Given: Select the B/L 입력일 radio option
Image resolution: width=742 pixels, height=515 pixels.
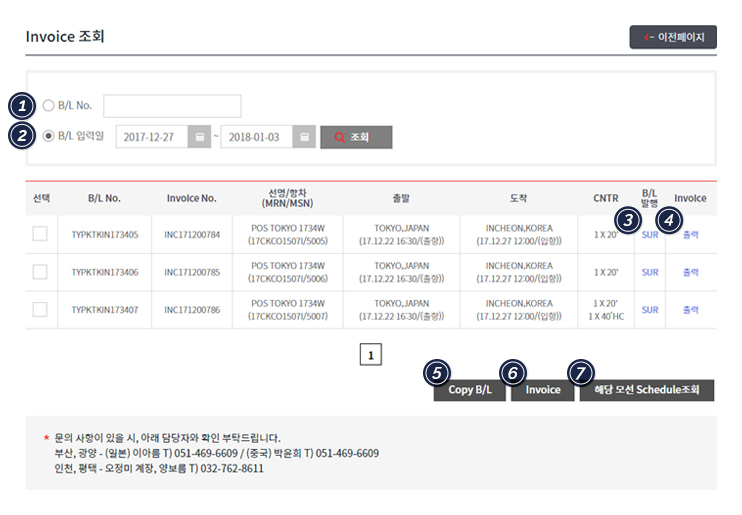Looking at the screenshot, I should coord(49,137).
